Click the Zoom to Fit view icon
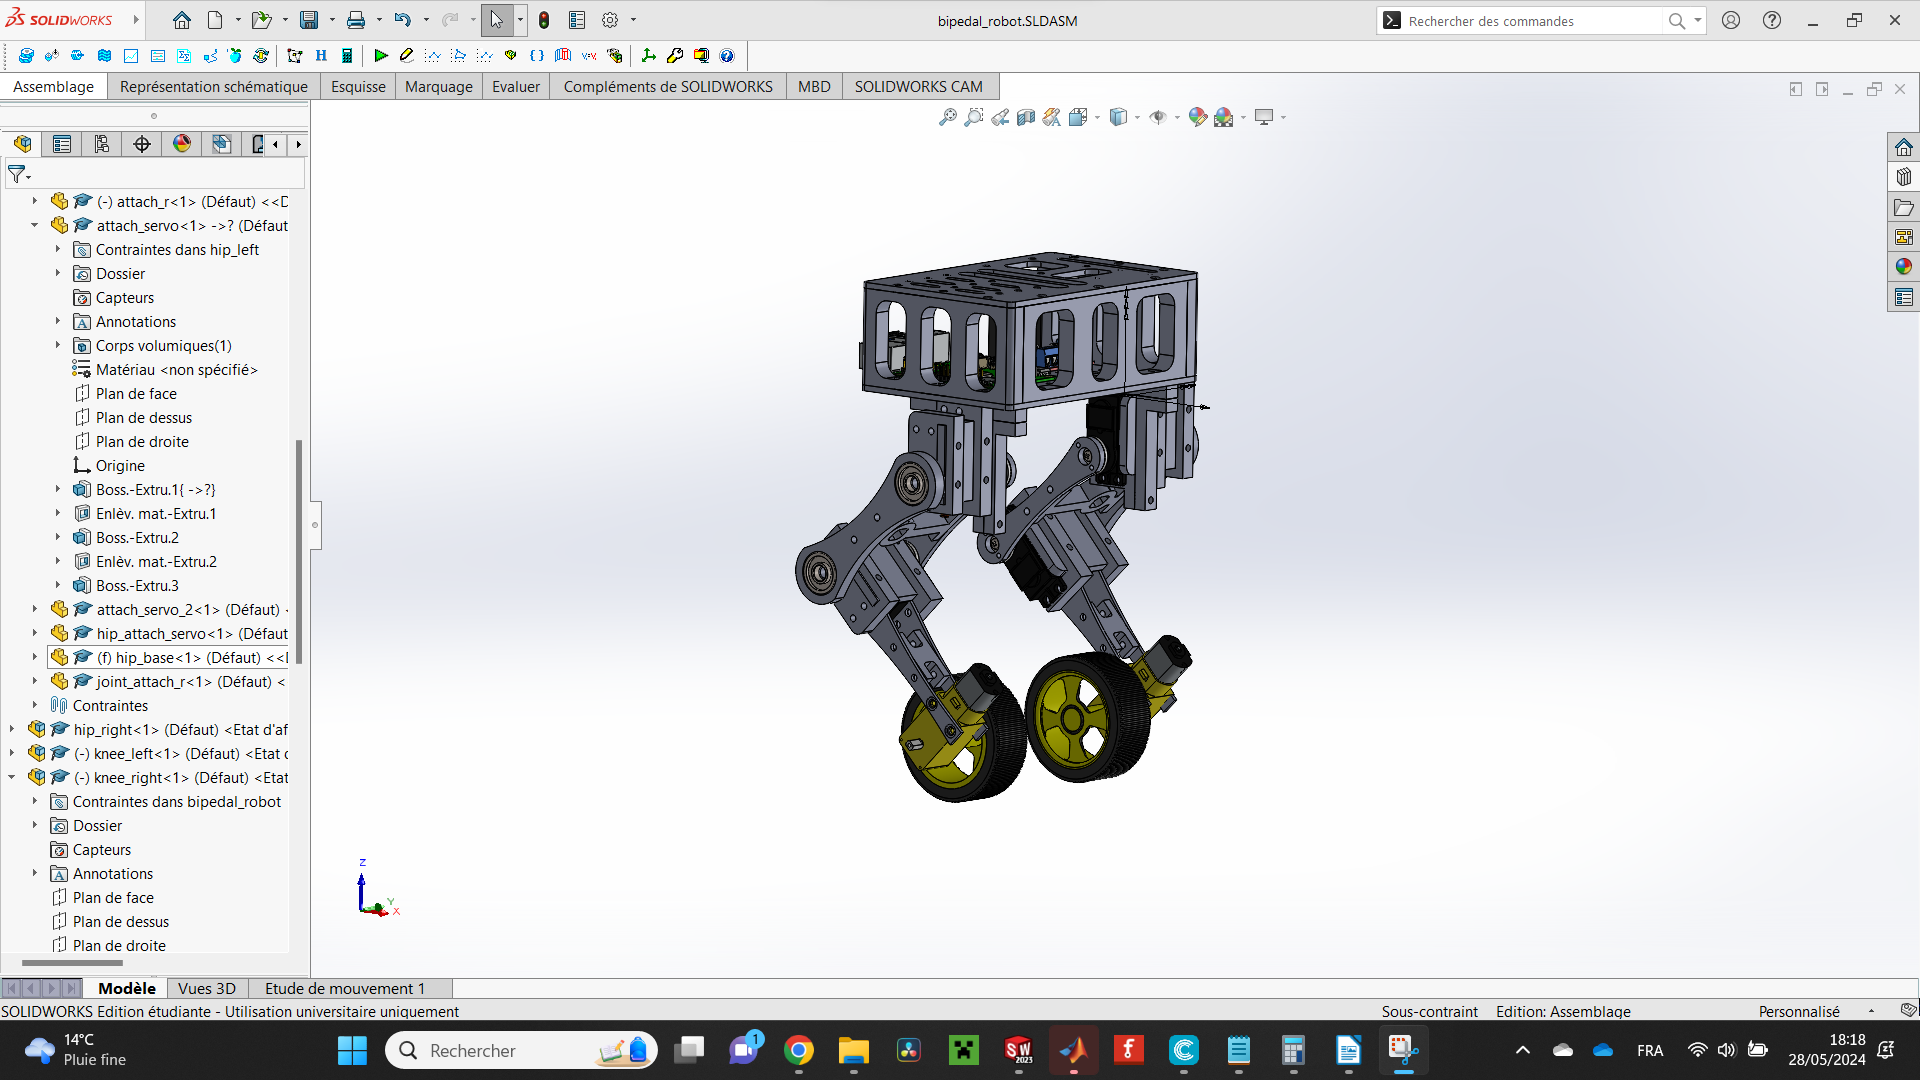 [947, 118]
